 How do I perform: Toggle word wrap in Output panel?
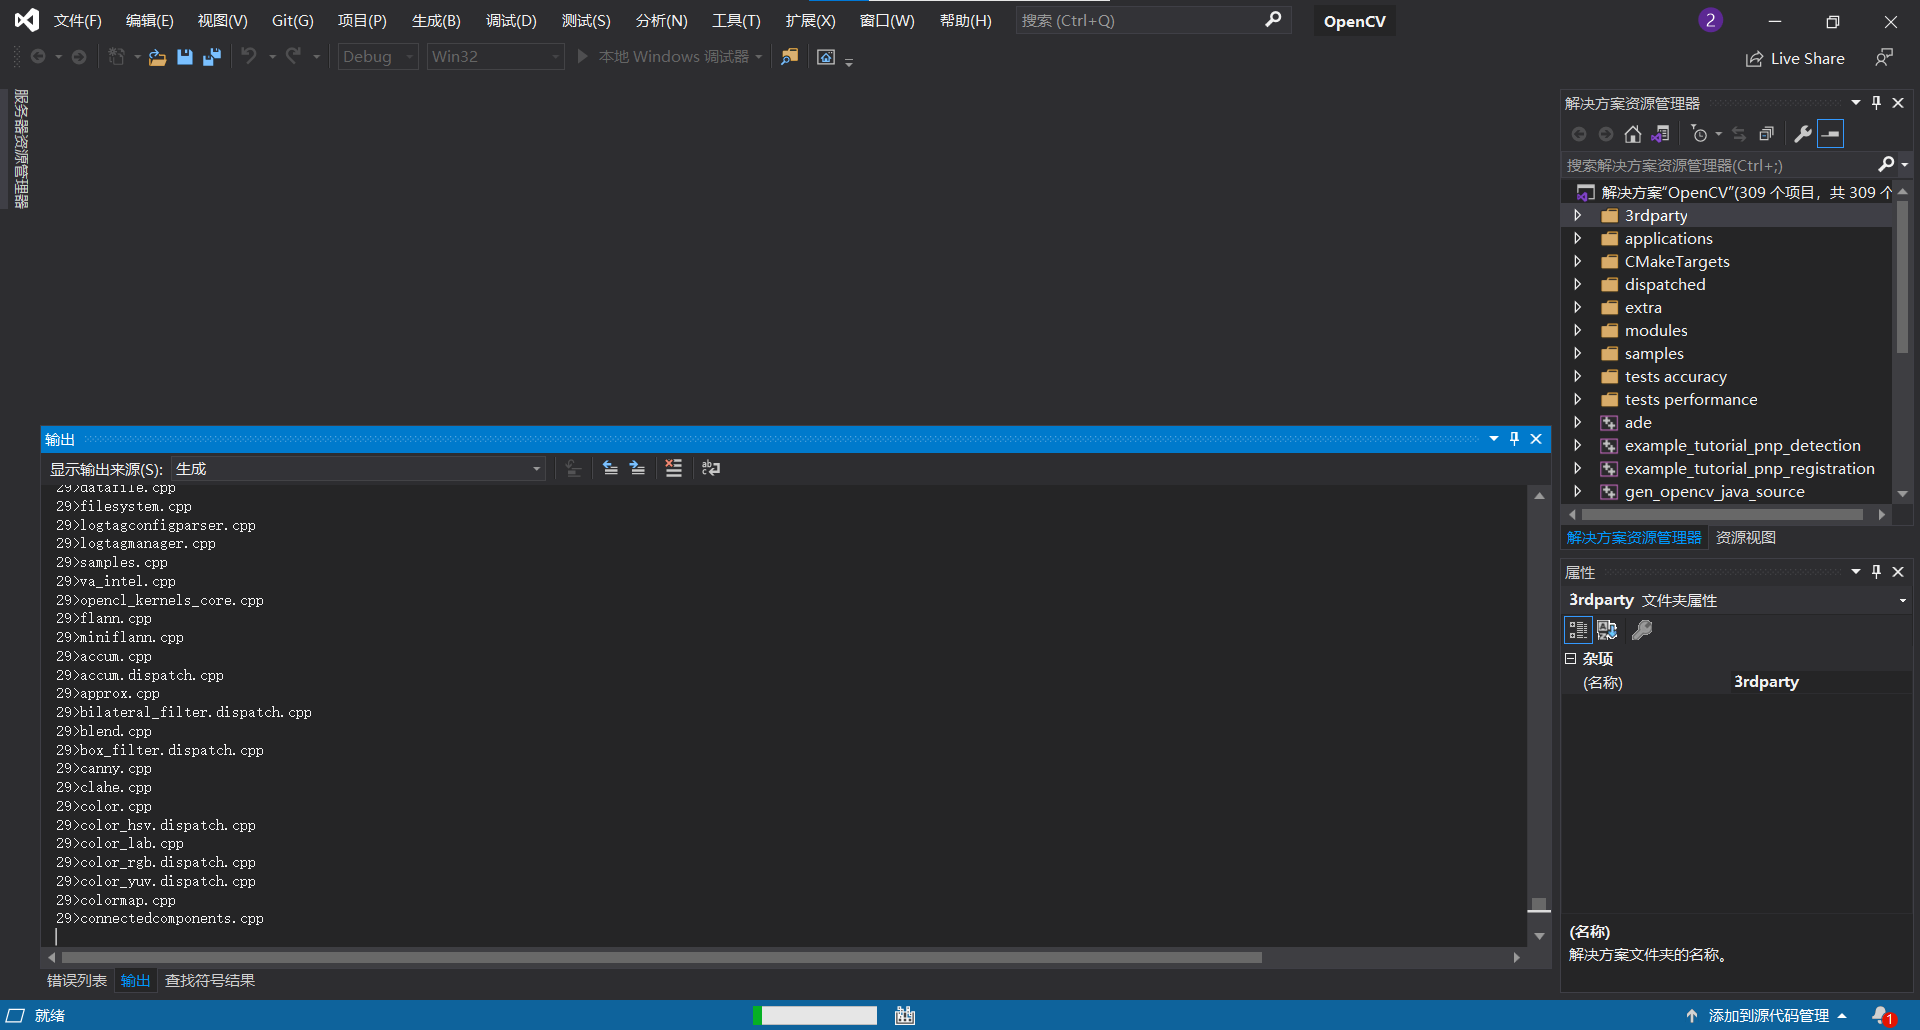click(x=711, y=468)
